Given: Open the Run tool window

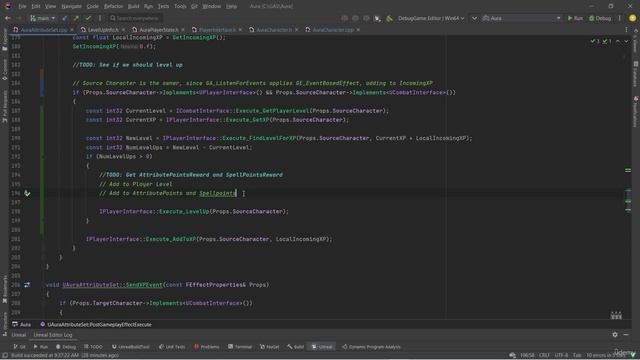Looking at the screenshot, I should point(41,347).
